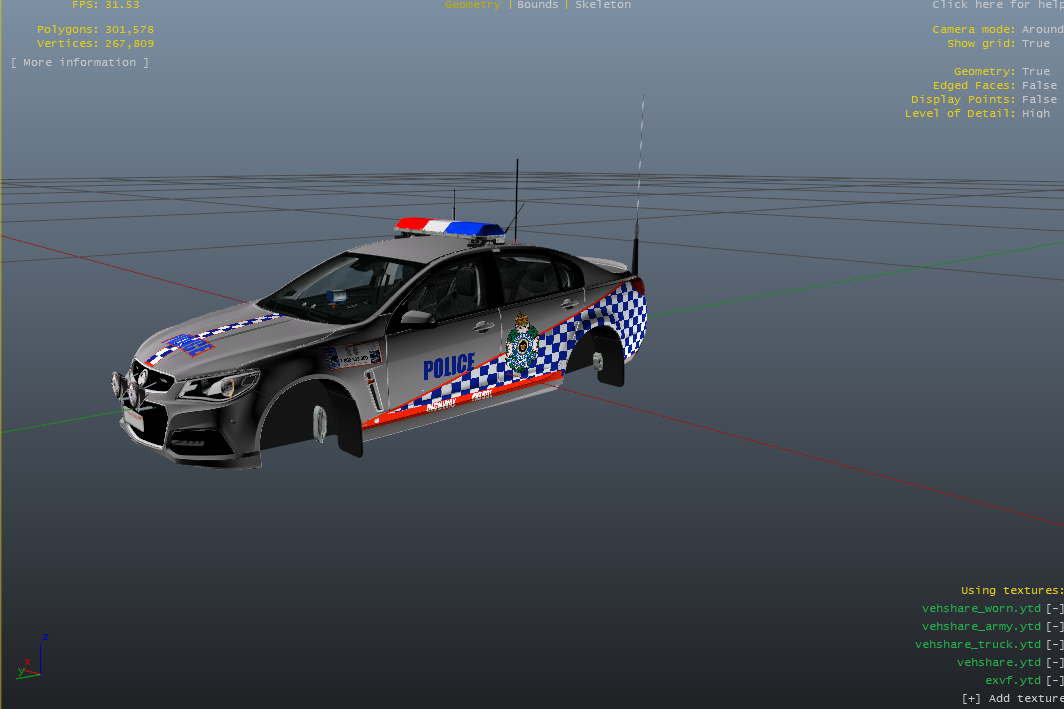Image resolution: width=1064 pixels, height=709 pixels.
Task: Enable Edged Faces option
Action: [1039, 86]
